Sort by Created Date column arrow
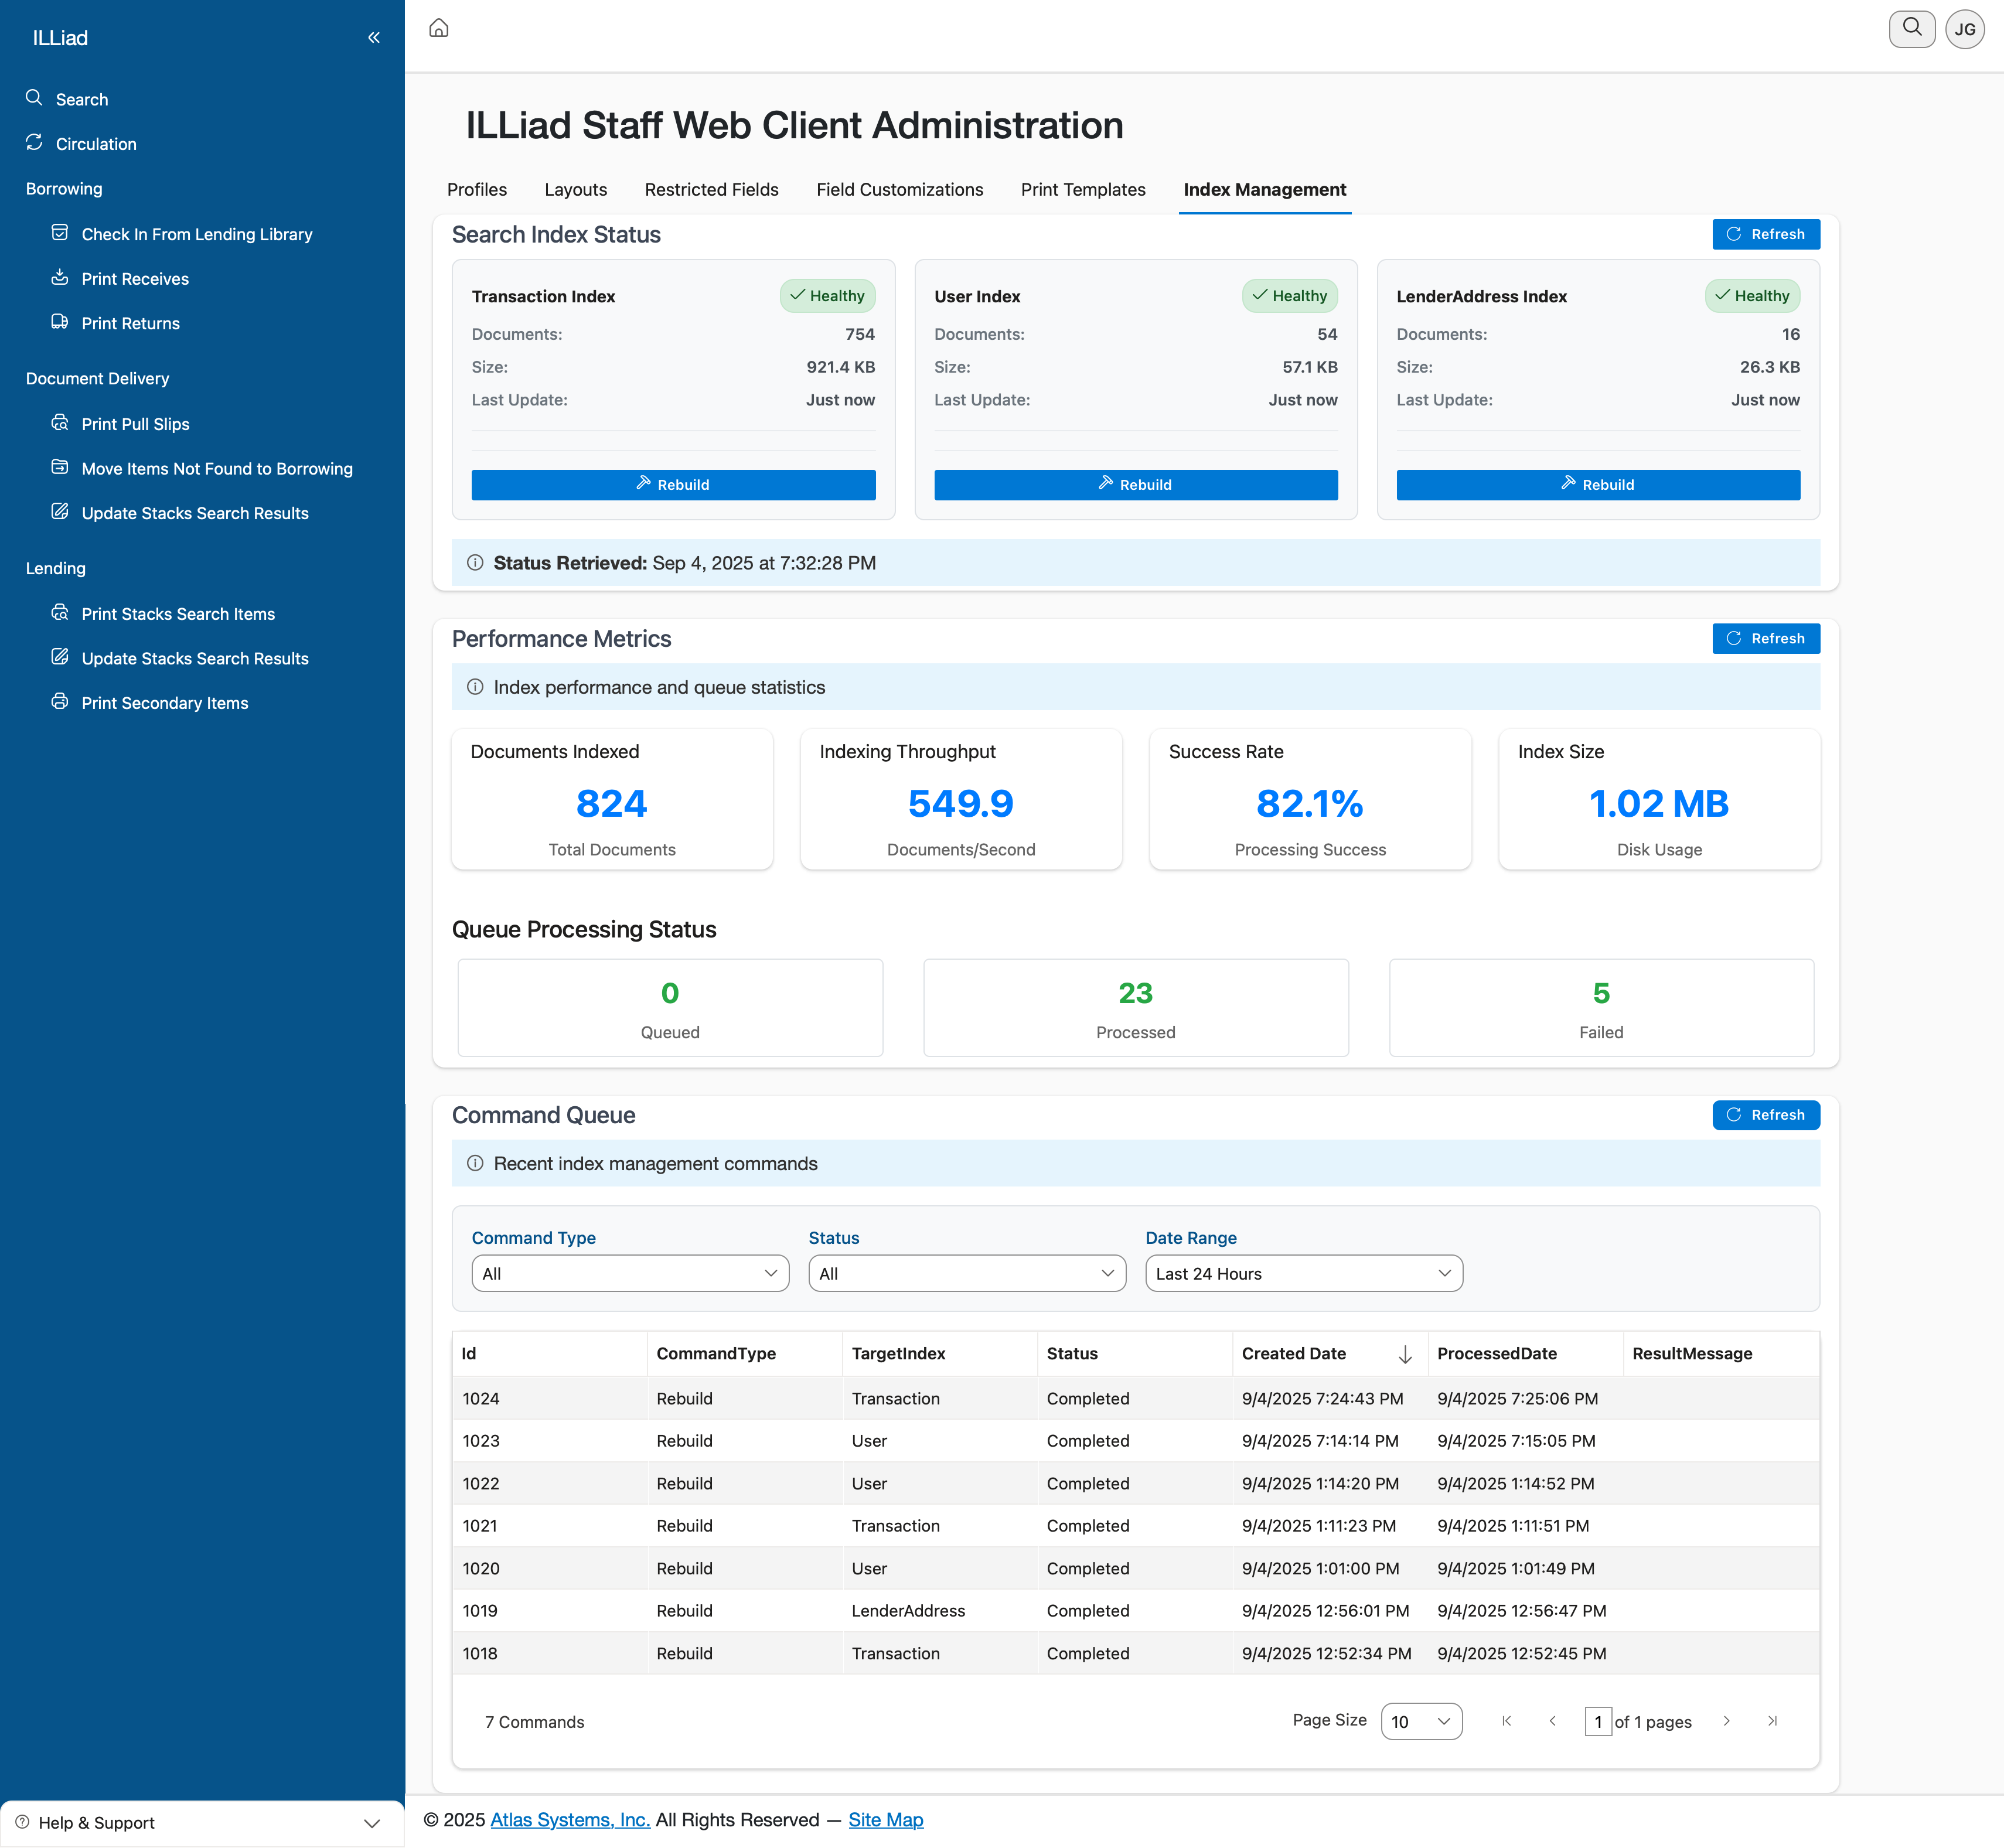This screenshot has width=2004, height=1848. [x=1404, y=1354]
